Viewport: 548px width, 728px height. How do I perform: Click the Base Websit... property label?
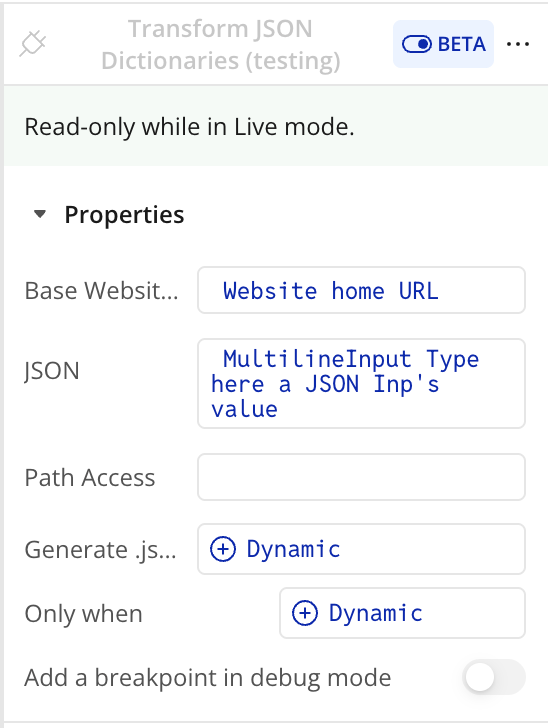[x=101, y=291]
